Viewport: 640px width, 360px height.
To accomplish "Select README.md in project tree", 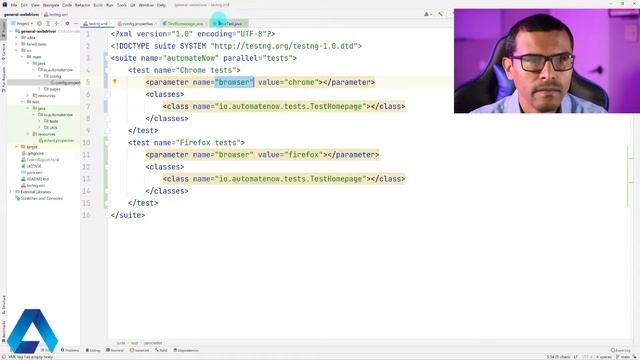I will (35, 179).
